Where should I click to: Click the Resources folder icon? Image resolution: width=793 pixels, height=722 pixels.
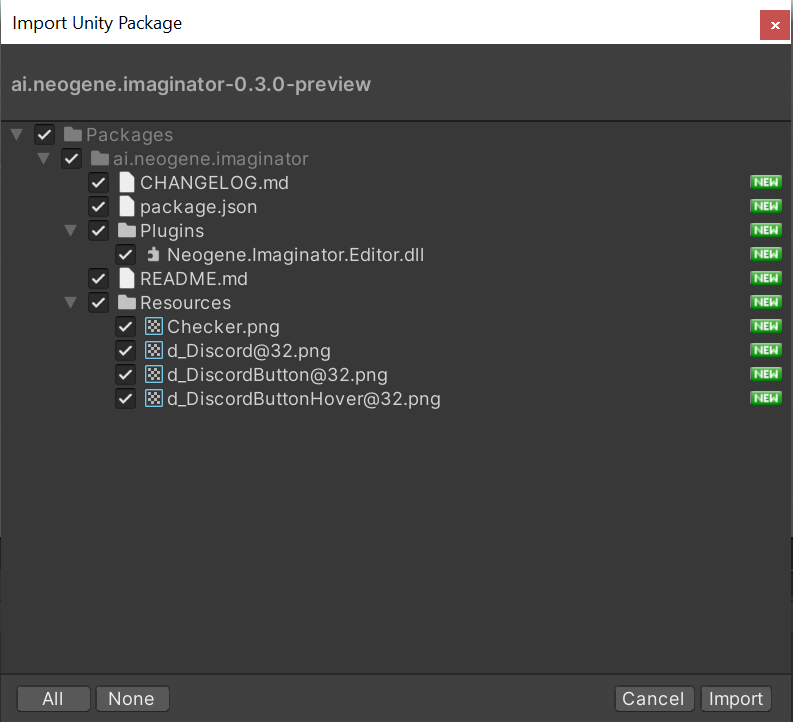point(126,302)
